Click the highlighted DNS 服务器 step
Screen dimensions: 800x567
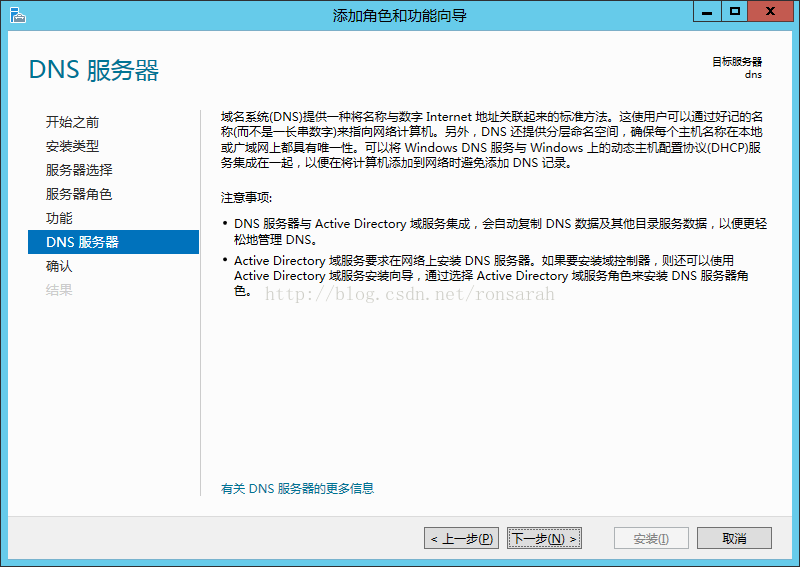point(113,242)
